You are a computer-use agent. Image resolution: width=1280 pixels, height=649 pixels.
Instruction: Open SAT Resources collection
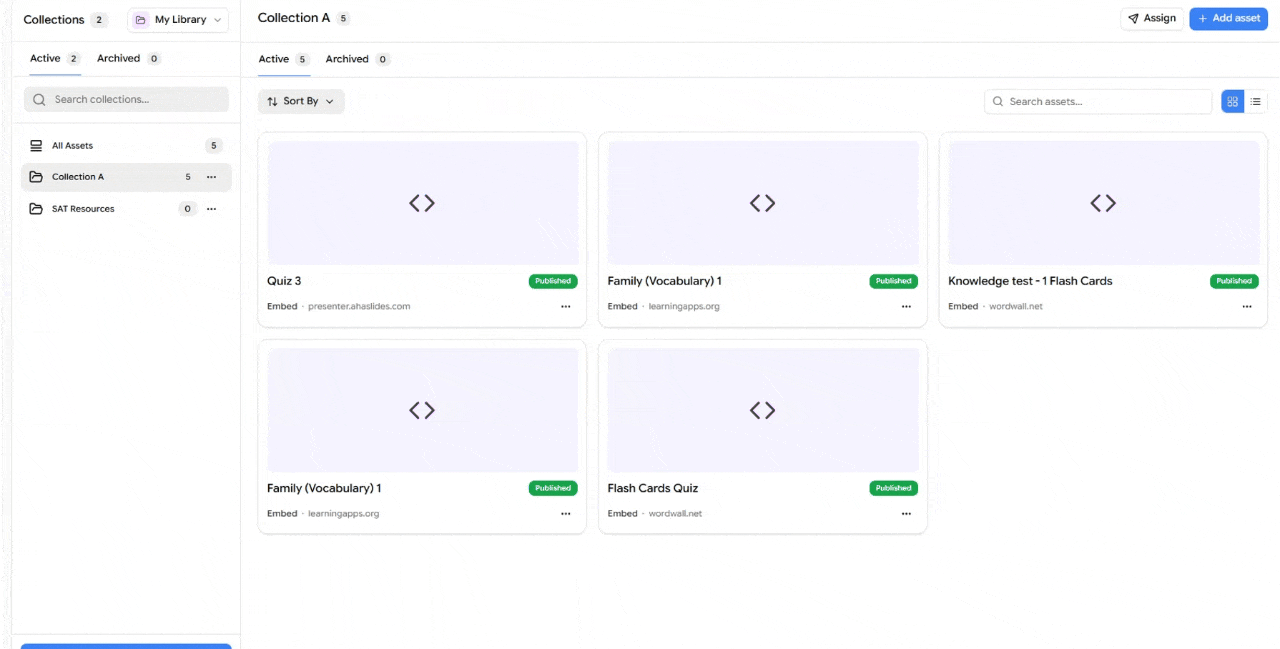tap(126, 209)
